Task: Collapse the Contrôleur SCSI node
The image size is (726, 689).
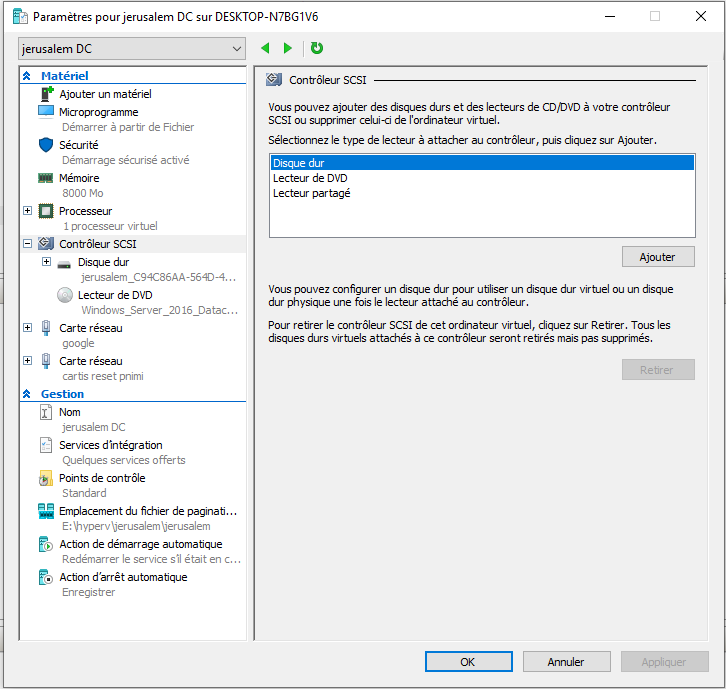Action: [28, 244]
